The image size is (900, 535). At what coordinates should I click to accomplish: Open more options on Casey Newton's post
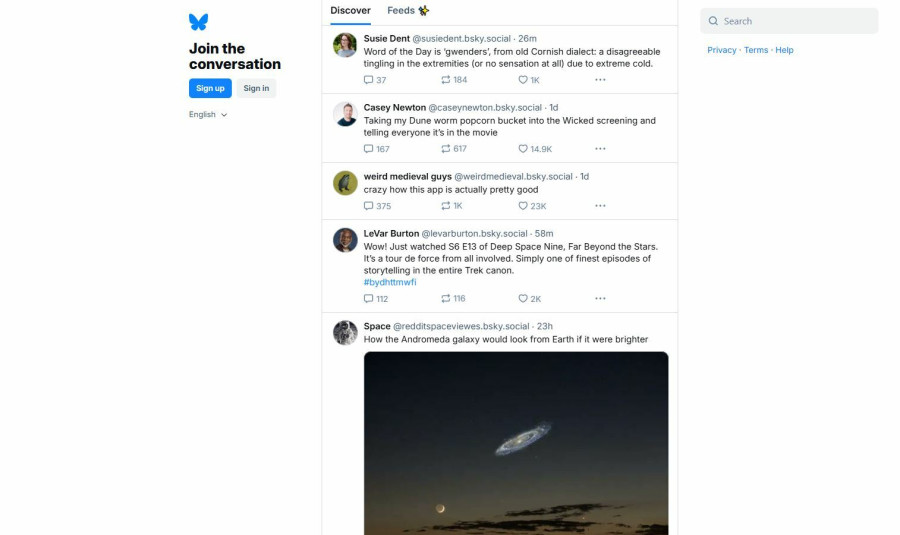(600, 149)
